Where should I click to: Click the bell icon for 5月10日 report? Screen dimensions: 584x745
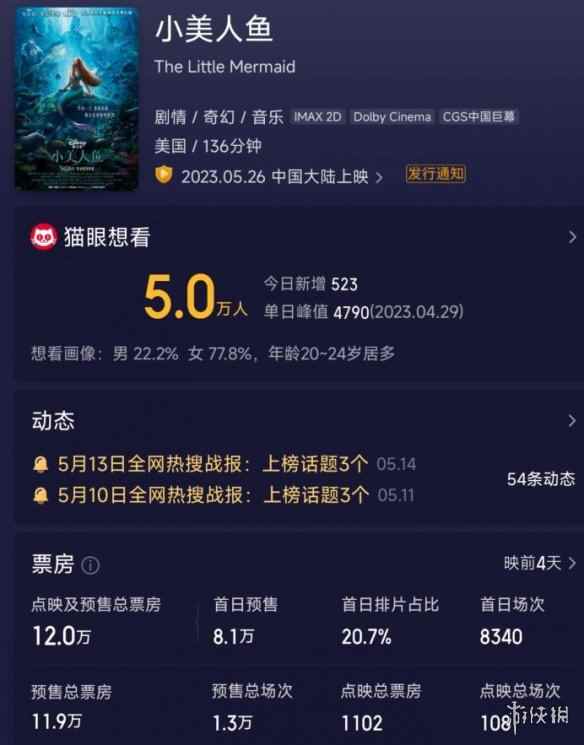pyautogui.click(x=41, y=496)
